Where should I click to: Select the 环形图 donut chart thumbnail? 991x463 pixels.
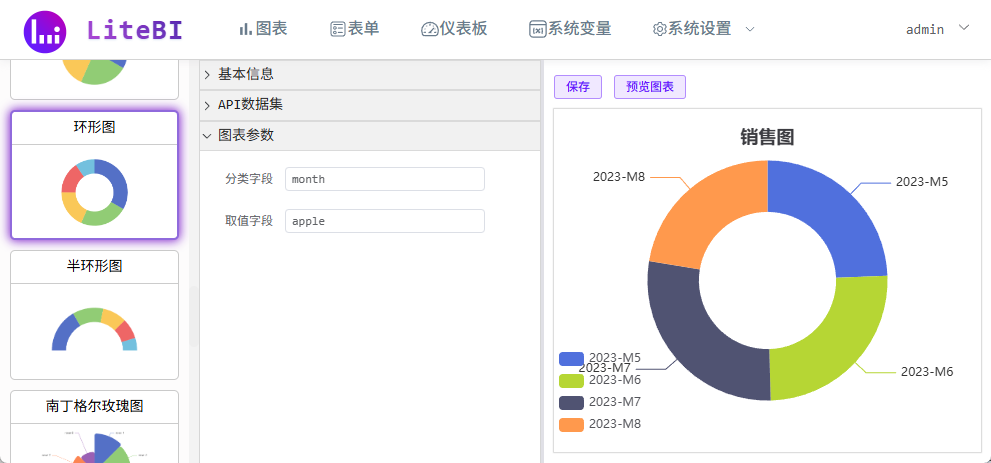(x=94, y=190)
